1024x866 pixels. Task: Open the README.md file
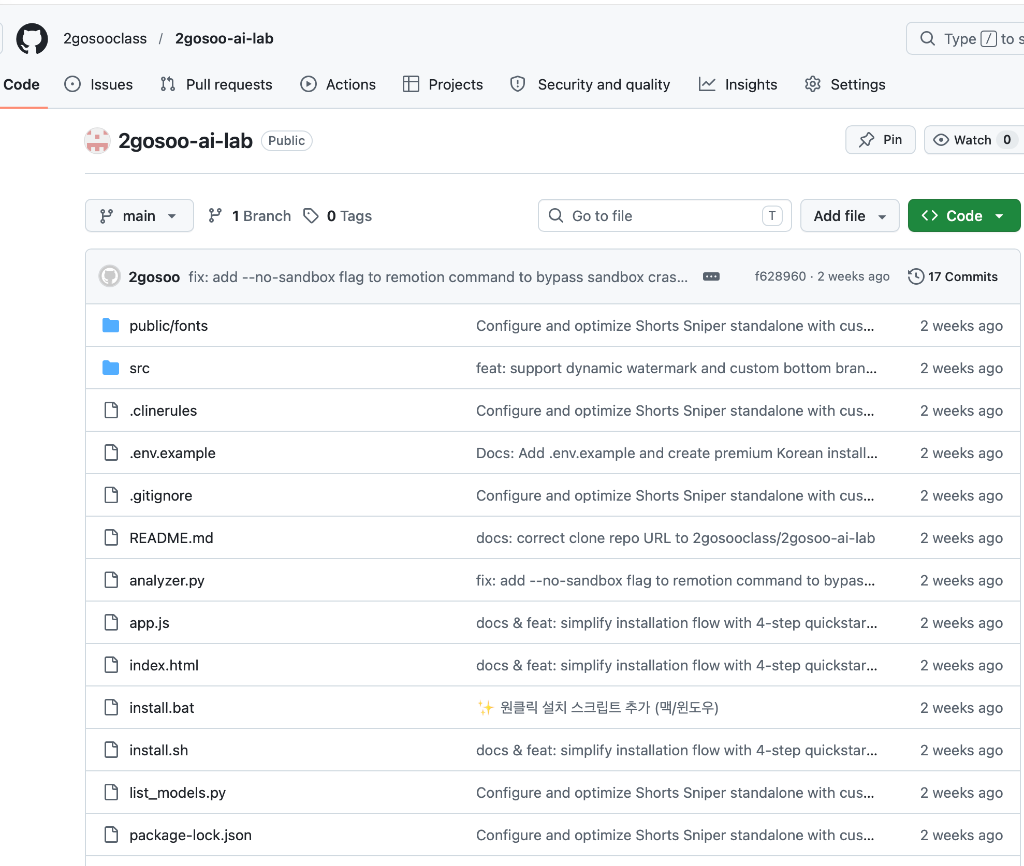click(171, 538)
